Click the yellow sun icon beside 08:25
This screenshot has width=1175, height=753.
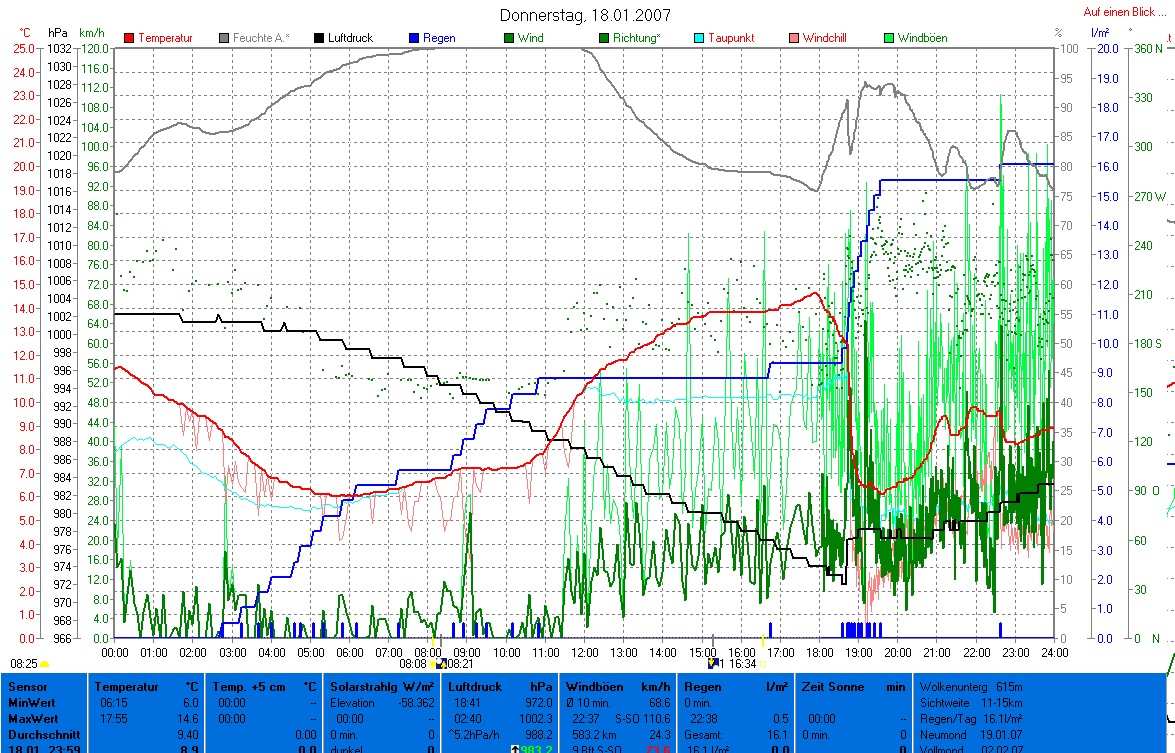point(45,663)
